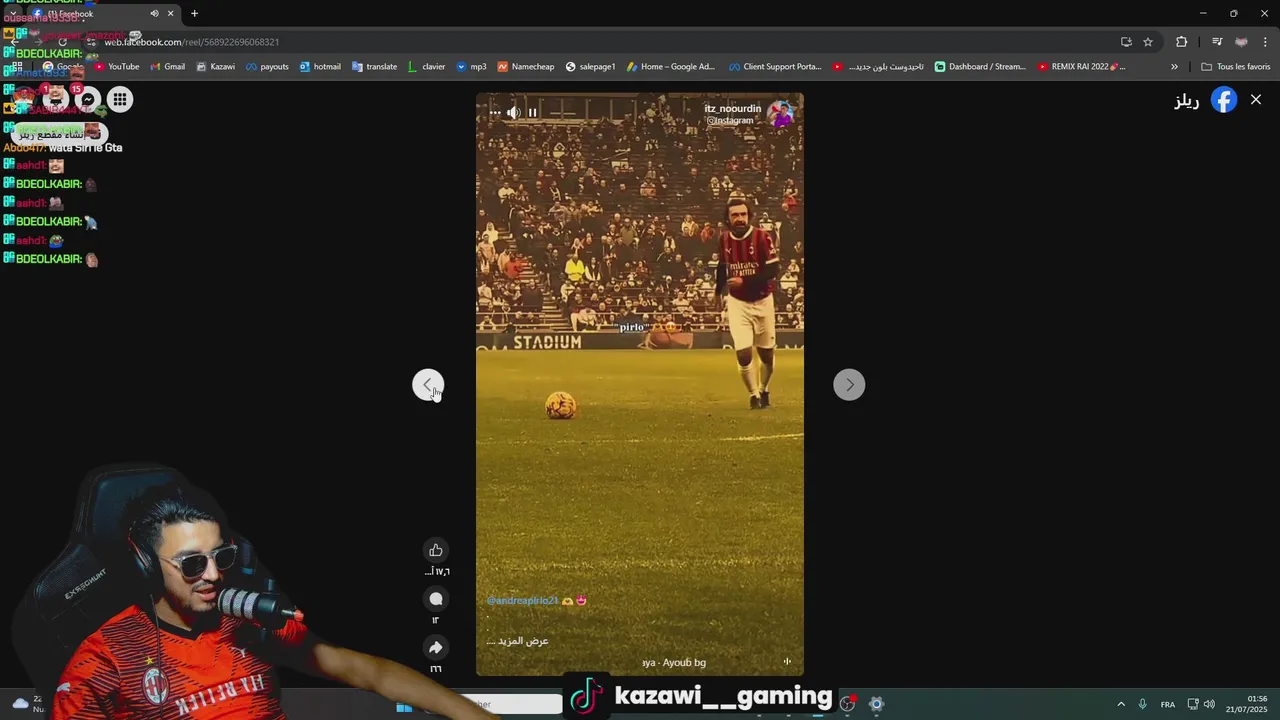This screenshot has width=1280, height=720.
Task: Open REMIX RAI 2022 bookmark
Action: click(1082, 67)
